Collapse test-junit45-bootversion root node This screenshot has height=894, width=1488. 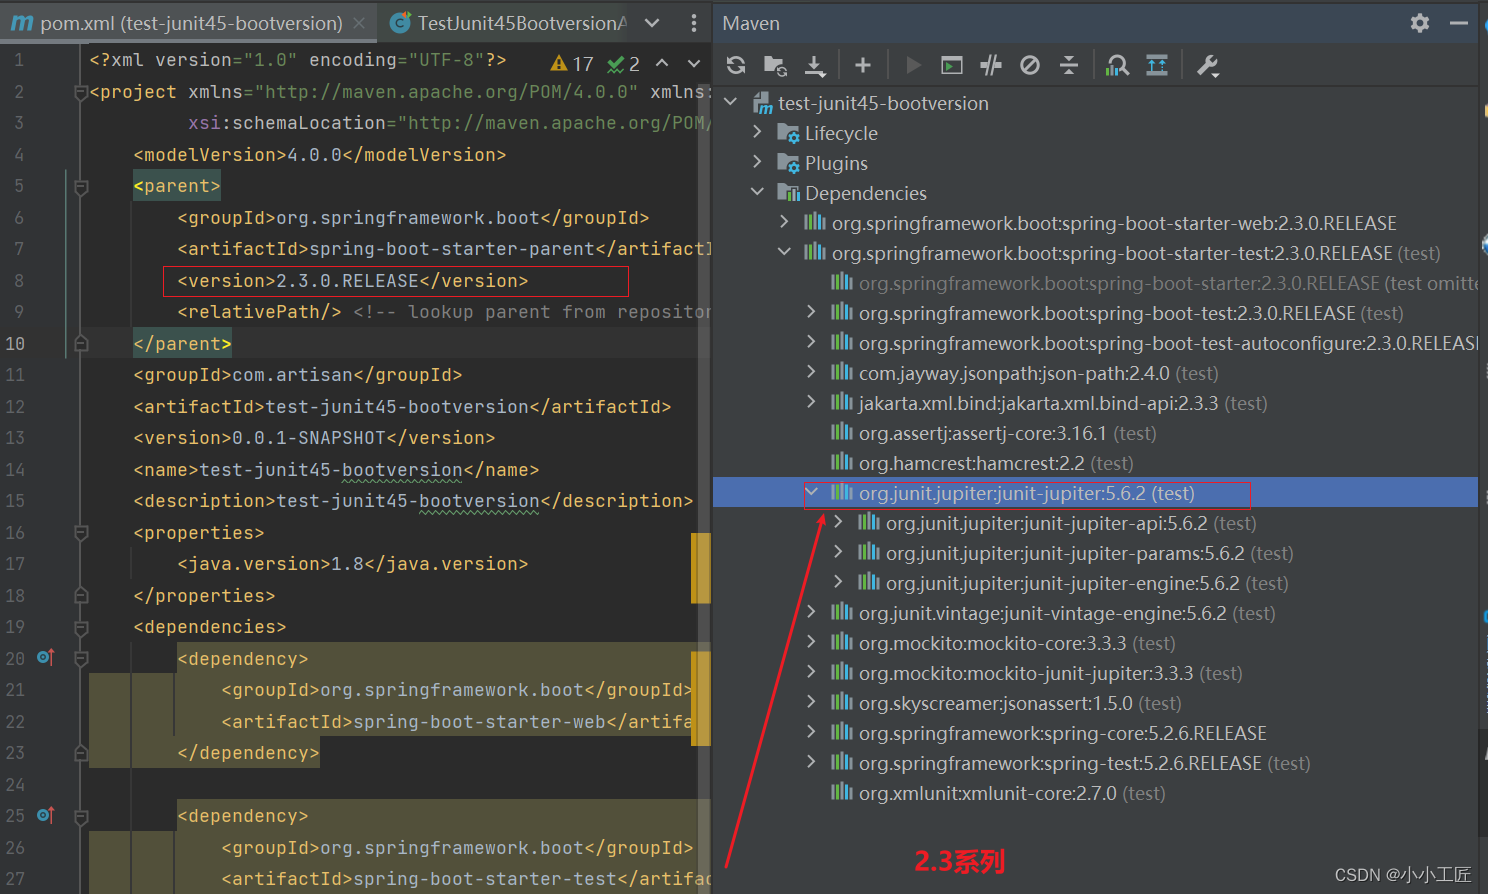731,102
